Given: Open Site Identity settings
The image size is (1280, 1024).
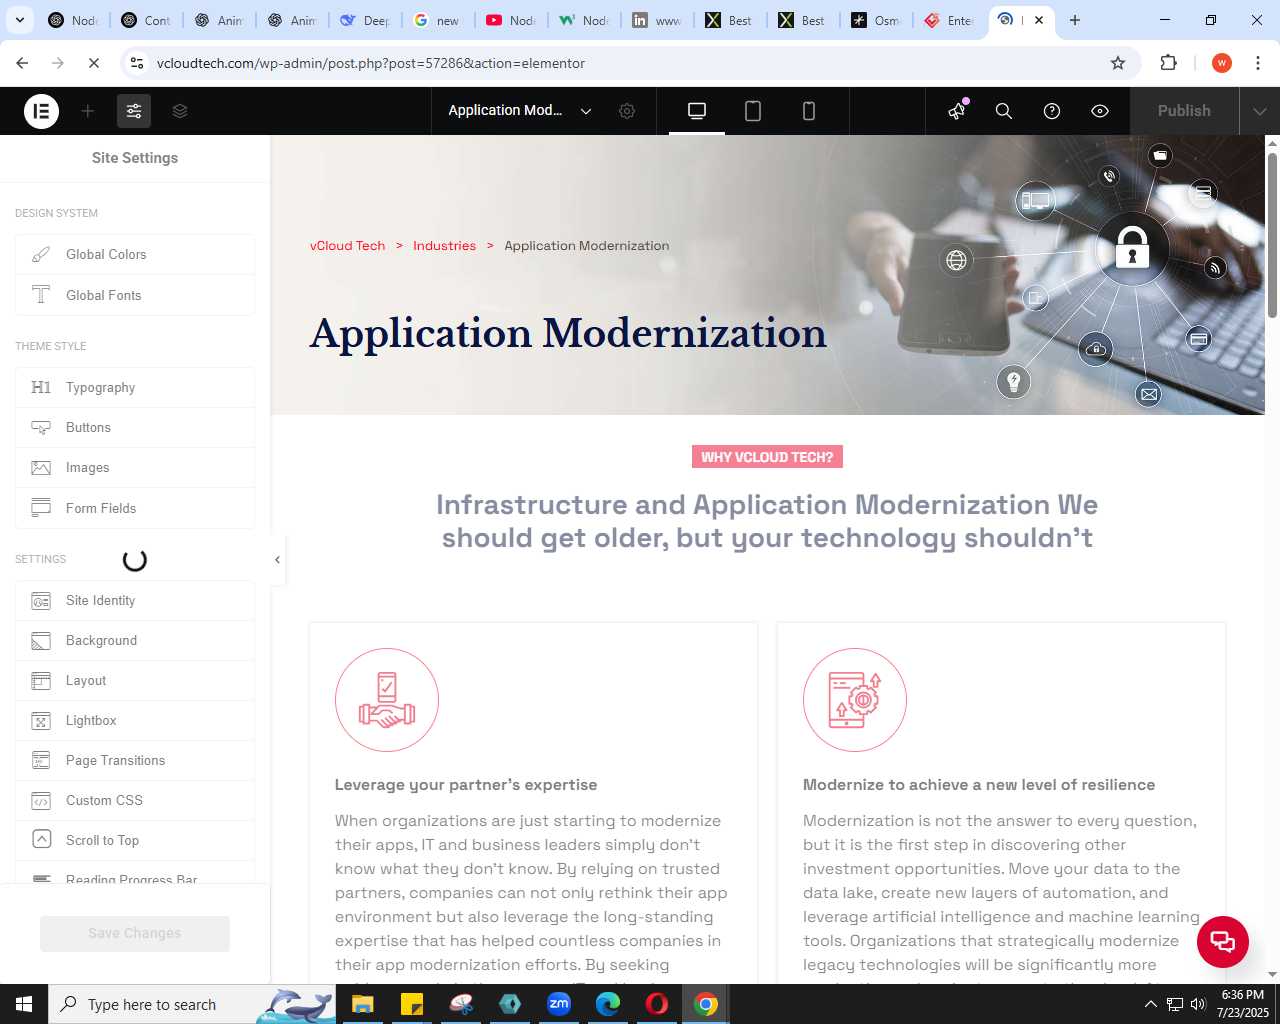Looking at the screenshot, I should point(135,600).
